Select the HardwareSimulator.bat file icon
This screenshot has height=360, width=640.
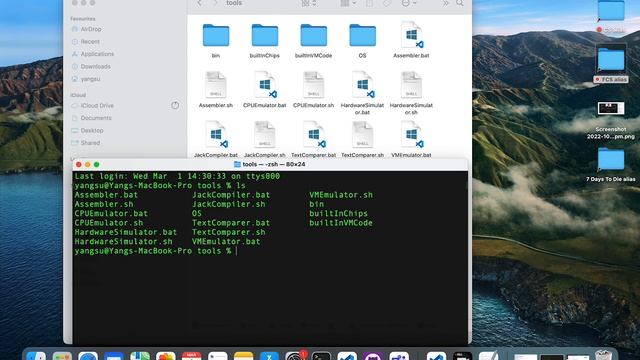[362, 85]
